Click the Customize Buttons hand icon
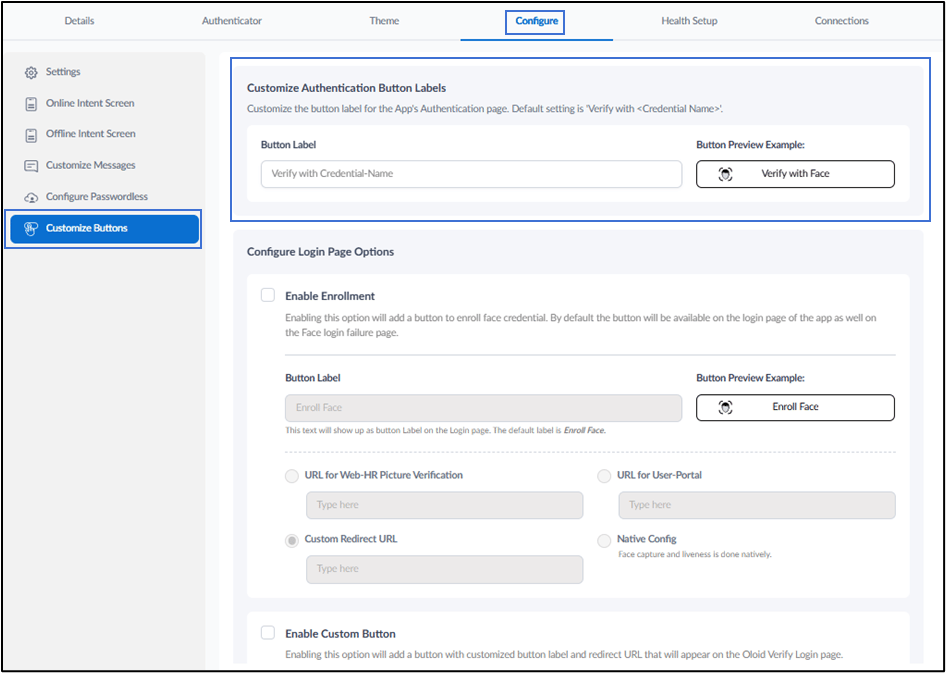946x673 pixels. tap(31, 229)
